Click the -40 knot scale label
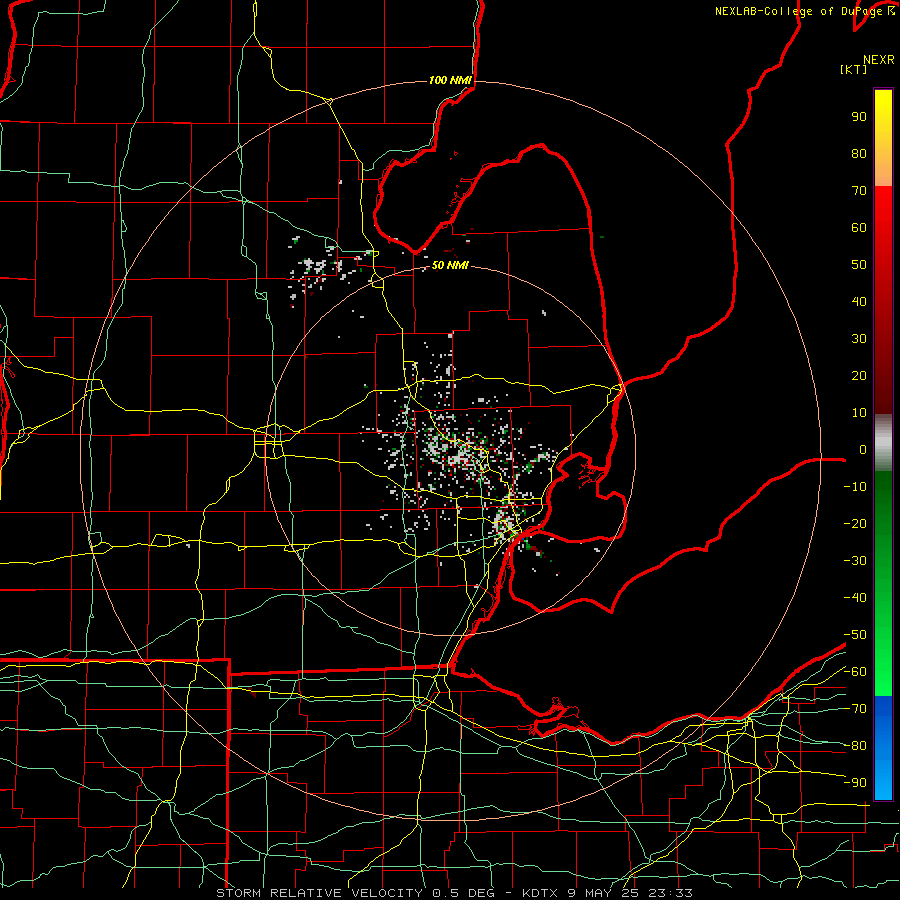900x900 pixels. [x=855, y=598]
